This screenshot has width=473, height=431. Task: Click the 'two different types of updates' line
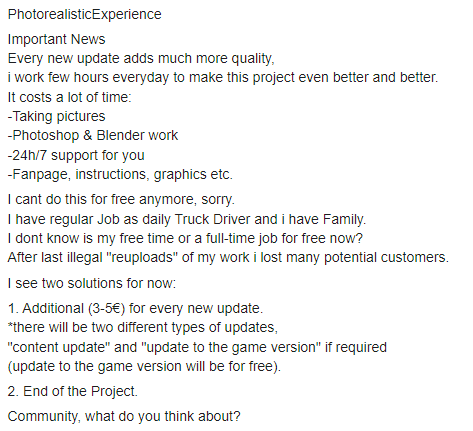[143, 327]
